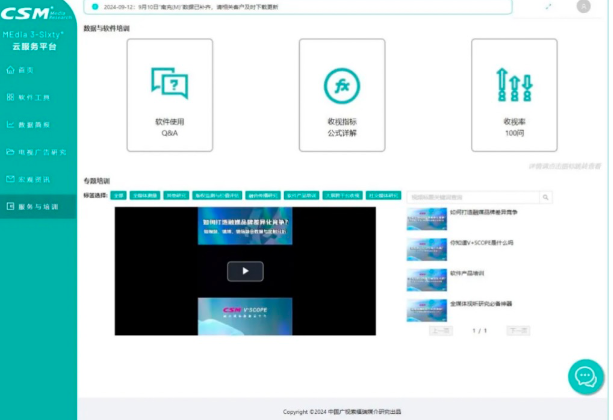Image resolution: width=613 pixels, height=420 pixels.
Task: Click the magnifier search icon
Action: (545, 197)
